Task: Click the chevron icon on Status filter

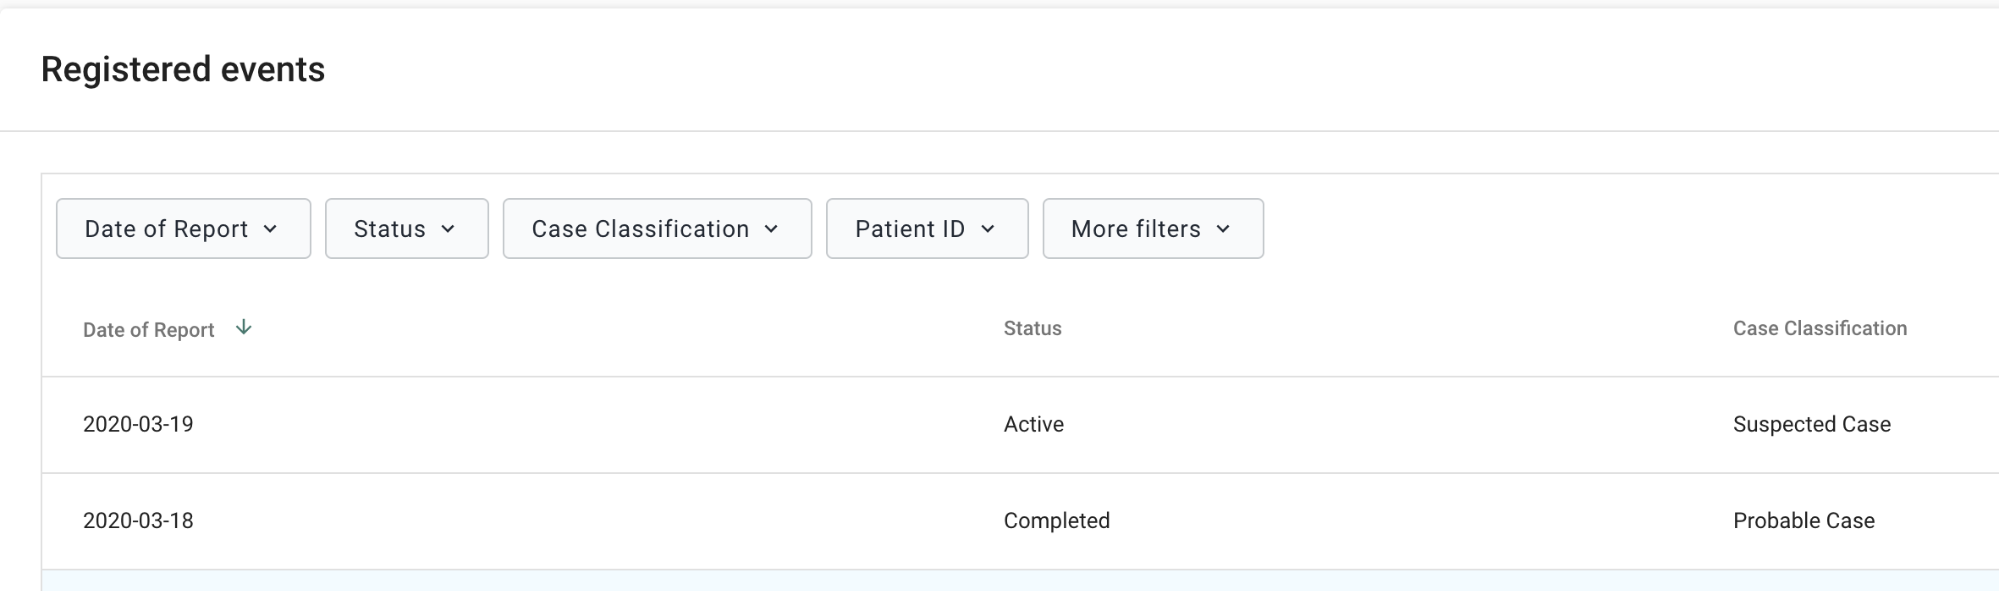Action: (x=448, y=229)
